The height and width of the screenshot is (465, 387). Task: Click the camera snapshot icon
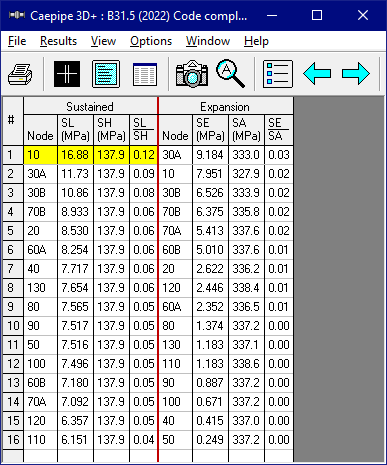click(x=192, y=74)
